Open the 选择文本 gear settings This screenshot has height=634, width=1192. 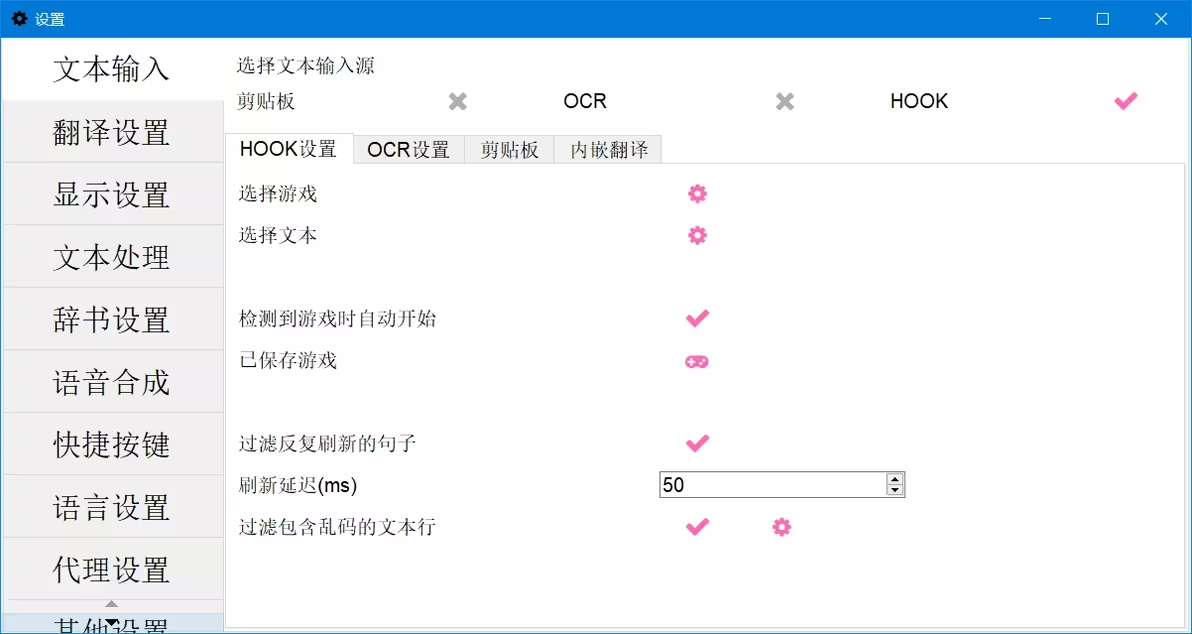coord(697,236)
